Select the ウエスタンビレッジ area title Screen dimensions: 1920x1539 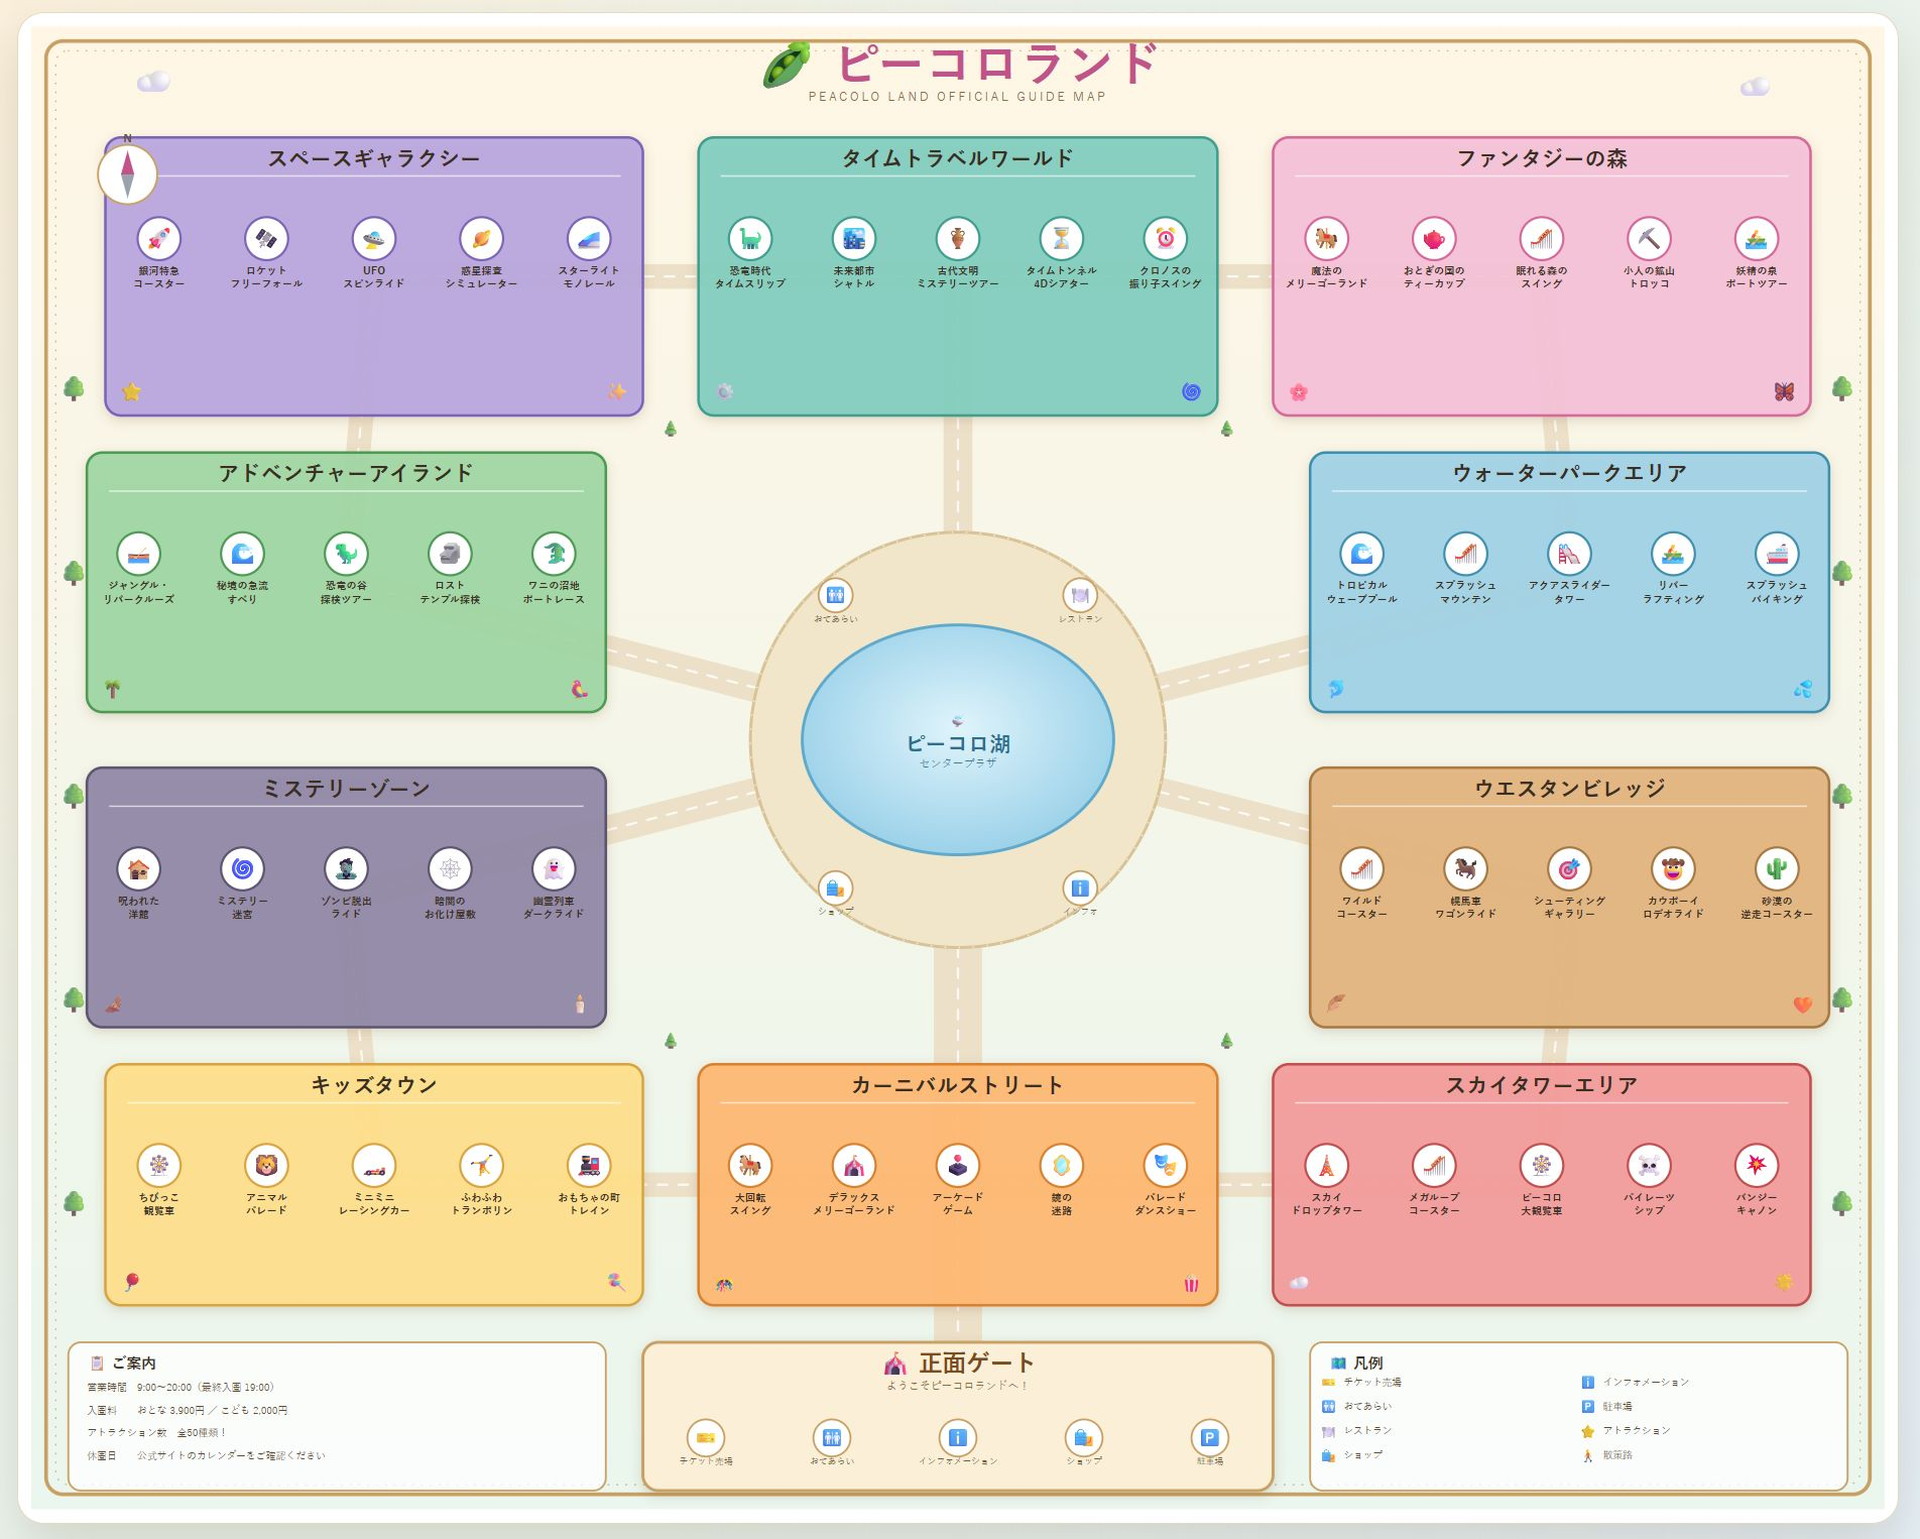pos(1570,788)
